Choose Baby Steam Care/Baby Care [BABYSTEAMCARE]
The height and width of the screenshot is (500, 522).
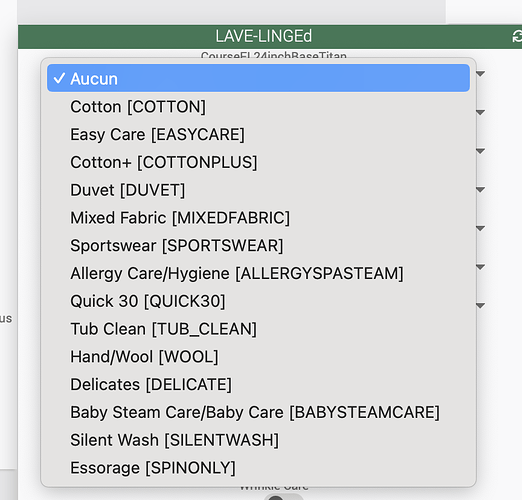click(258, 412)
